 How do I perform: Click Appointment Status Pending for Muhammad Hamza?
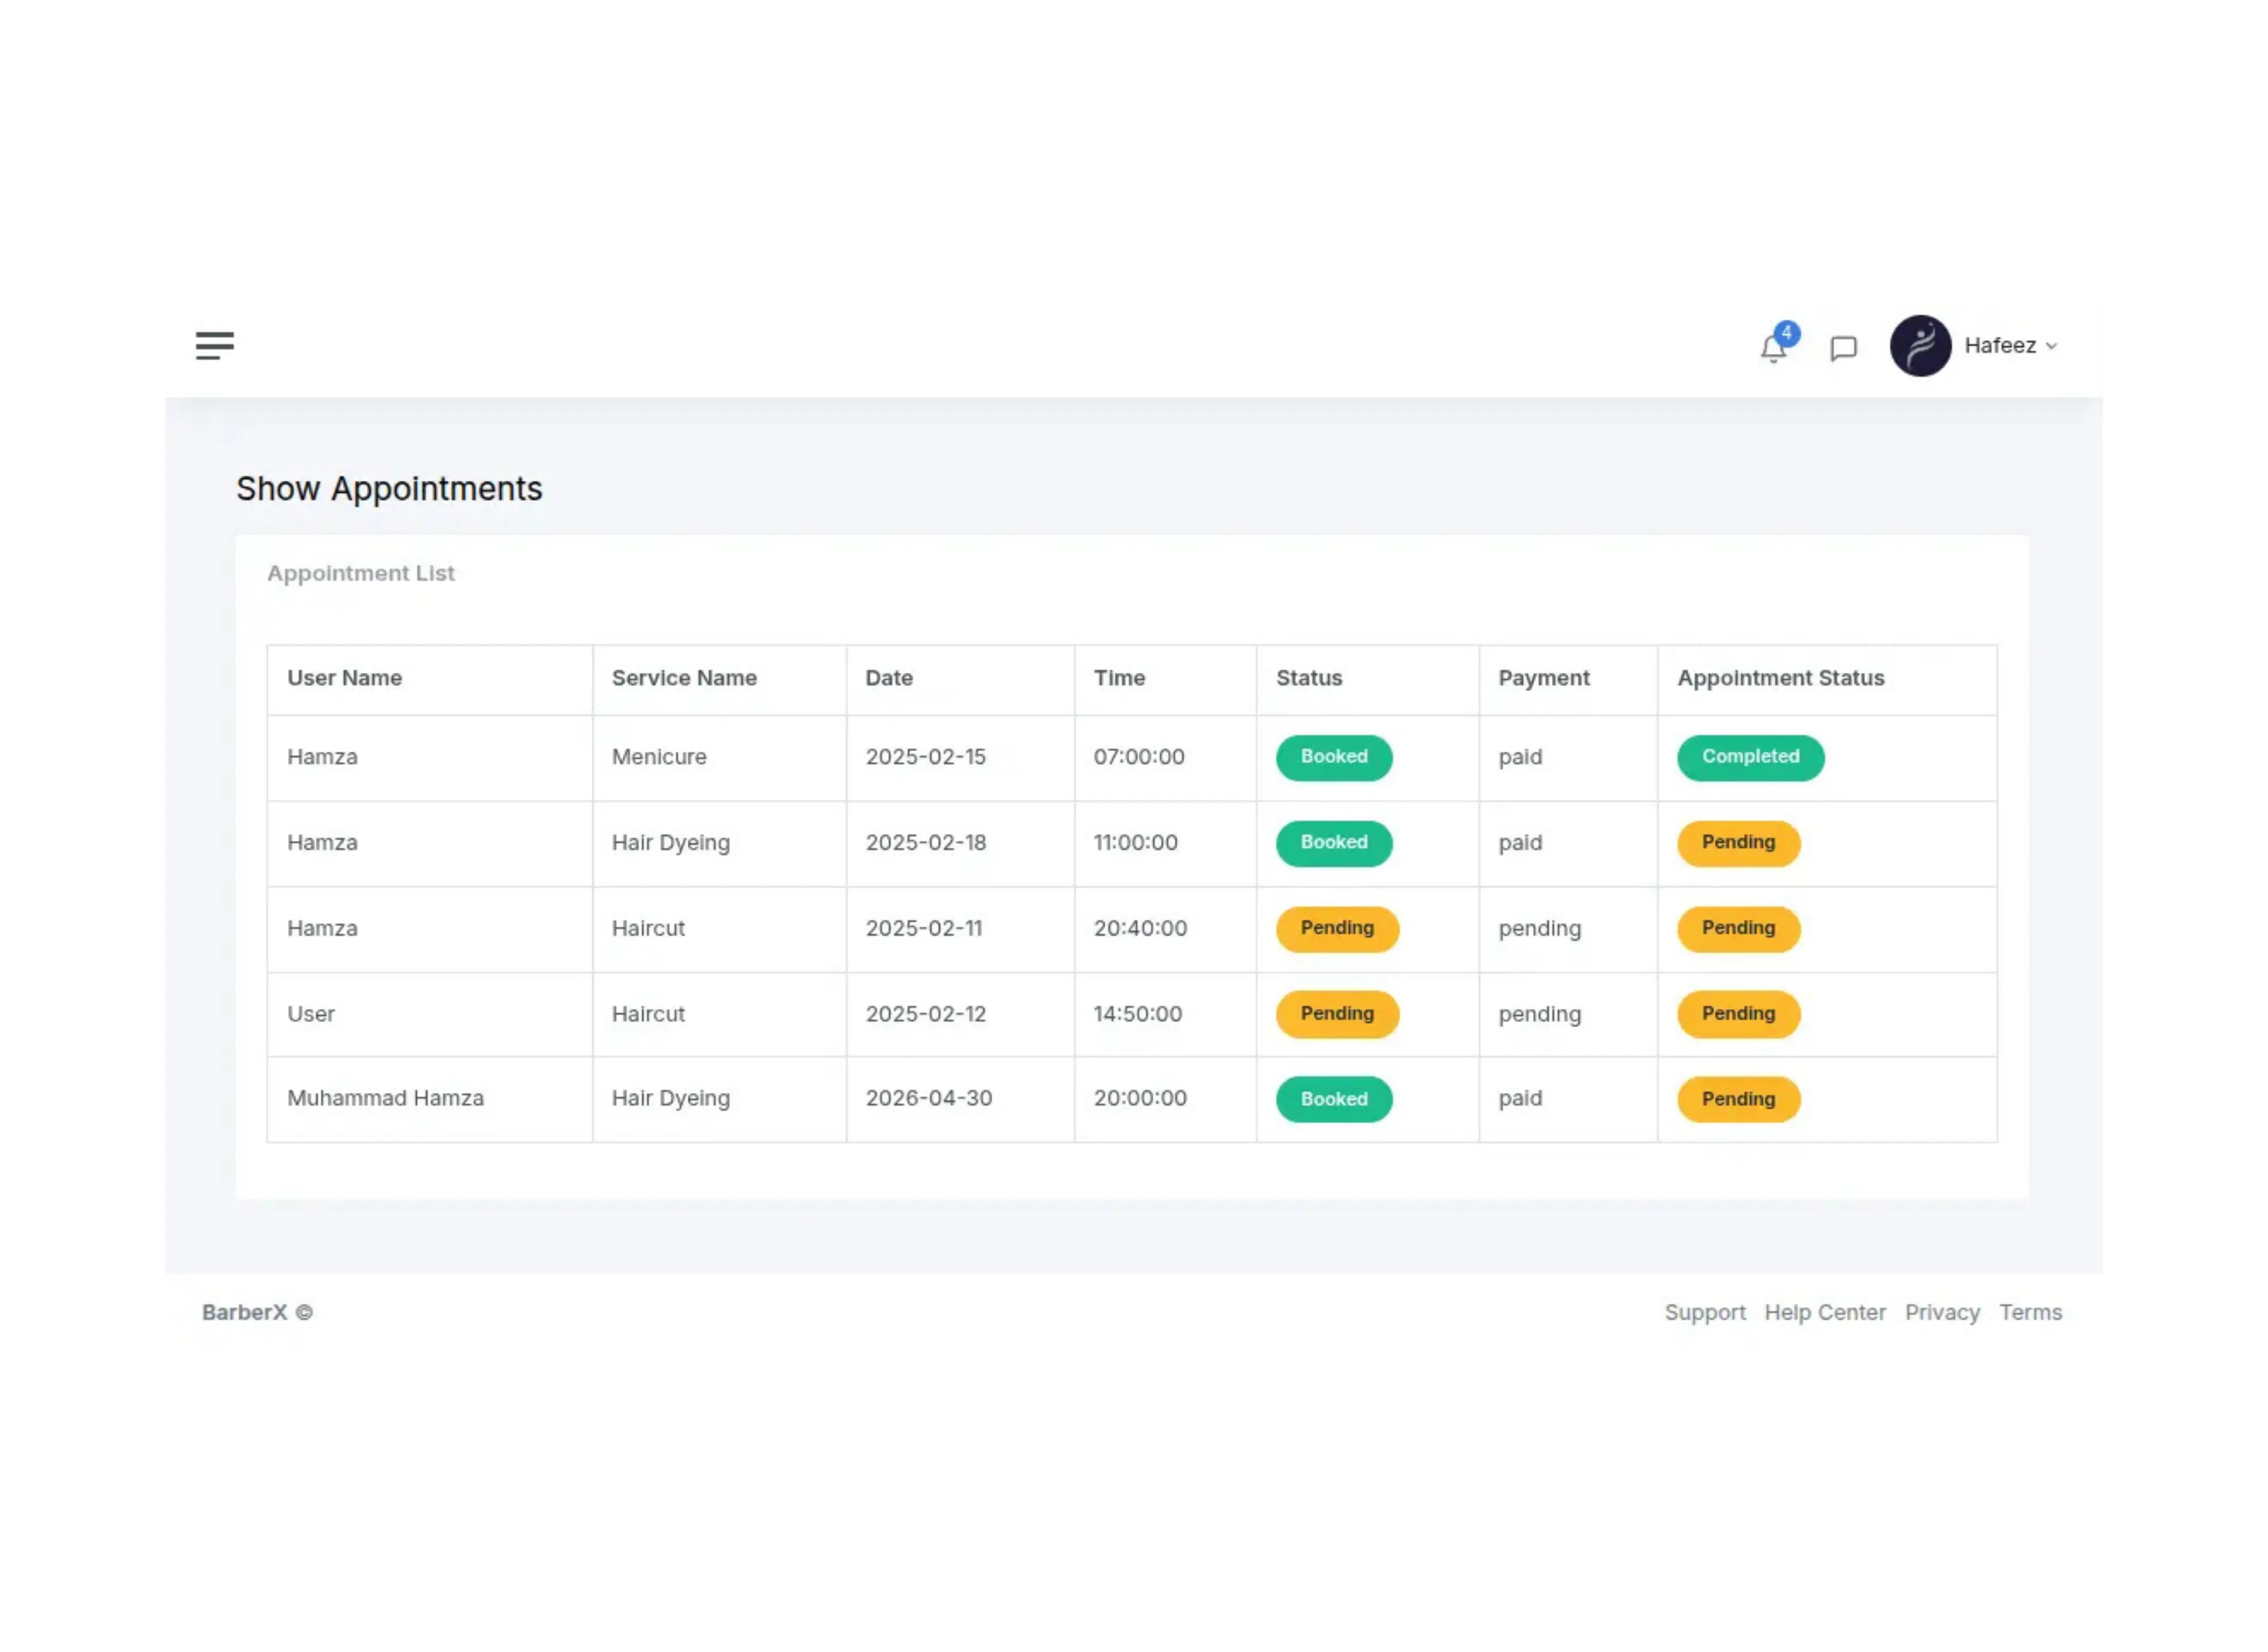pyautogui.click(x=1739, y=1100)
